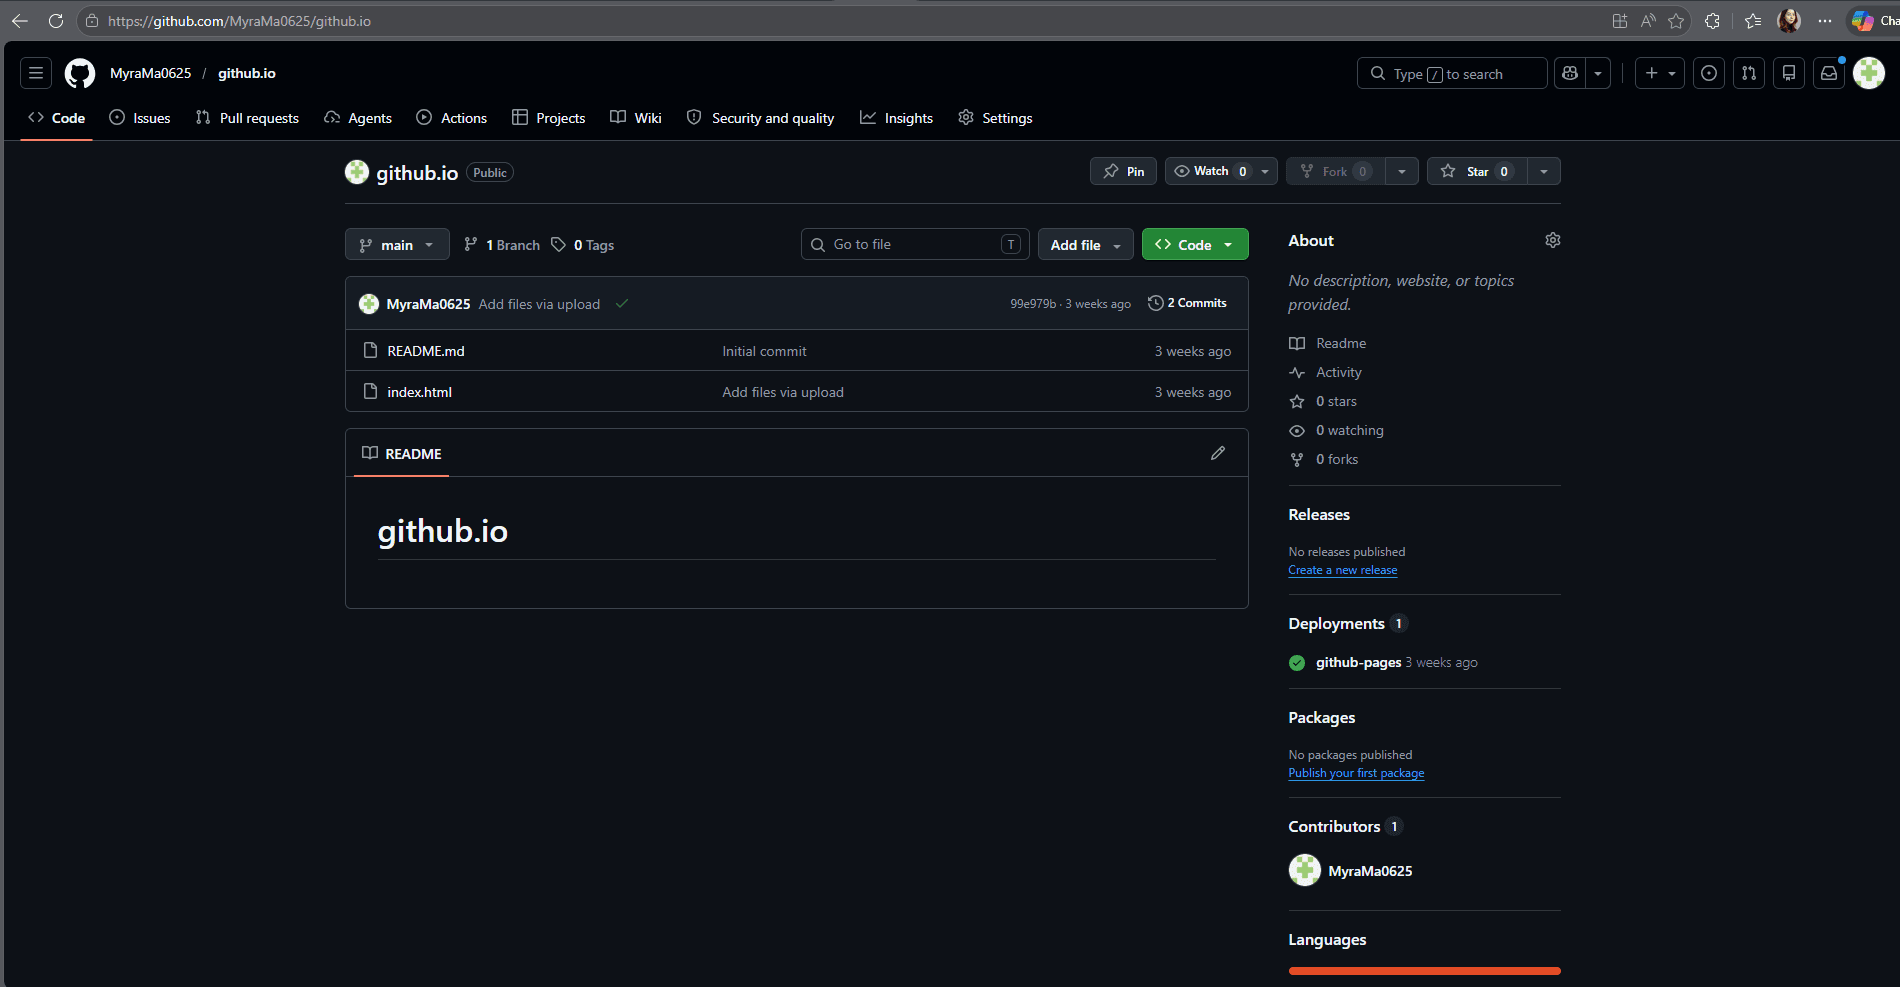Add this page to browser favorites
Screen dimensions: 1900x987
(1676, 20)
